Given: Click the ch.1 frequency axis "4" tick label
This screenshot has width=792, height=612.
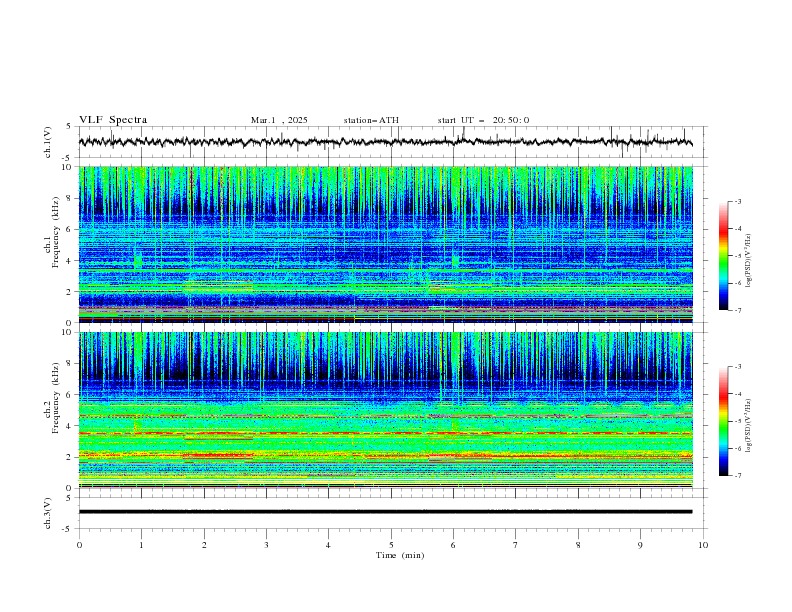Looking at the screenshot, I should pos(69,261).
